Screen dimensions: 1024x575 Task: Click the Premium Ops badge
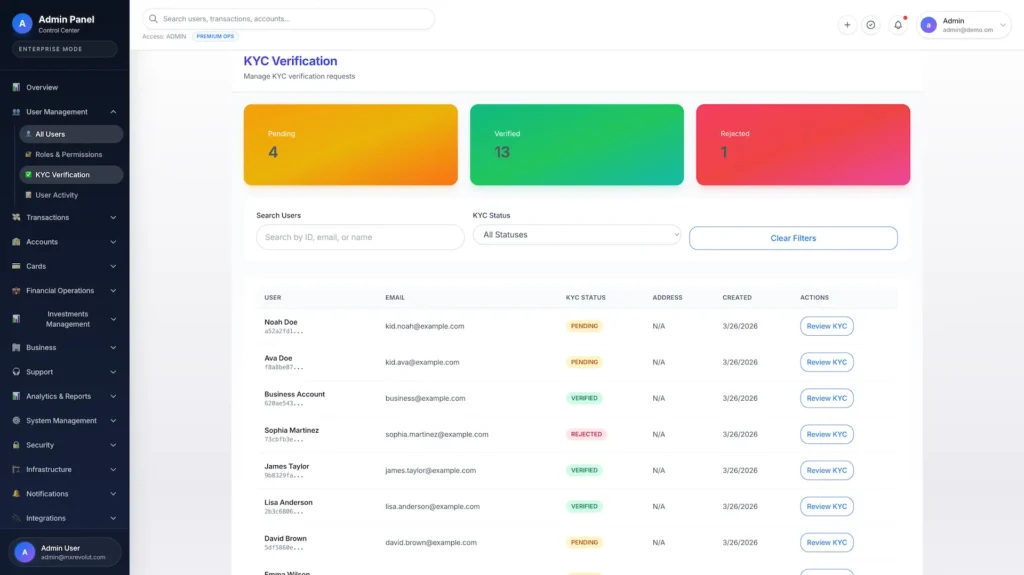215,37
